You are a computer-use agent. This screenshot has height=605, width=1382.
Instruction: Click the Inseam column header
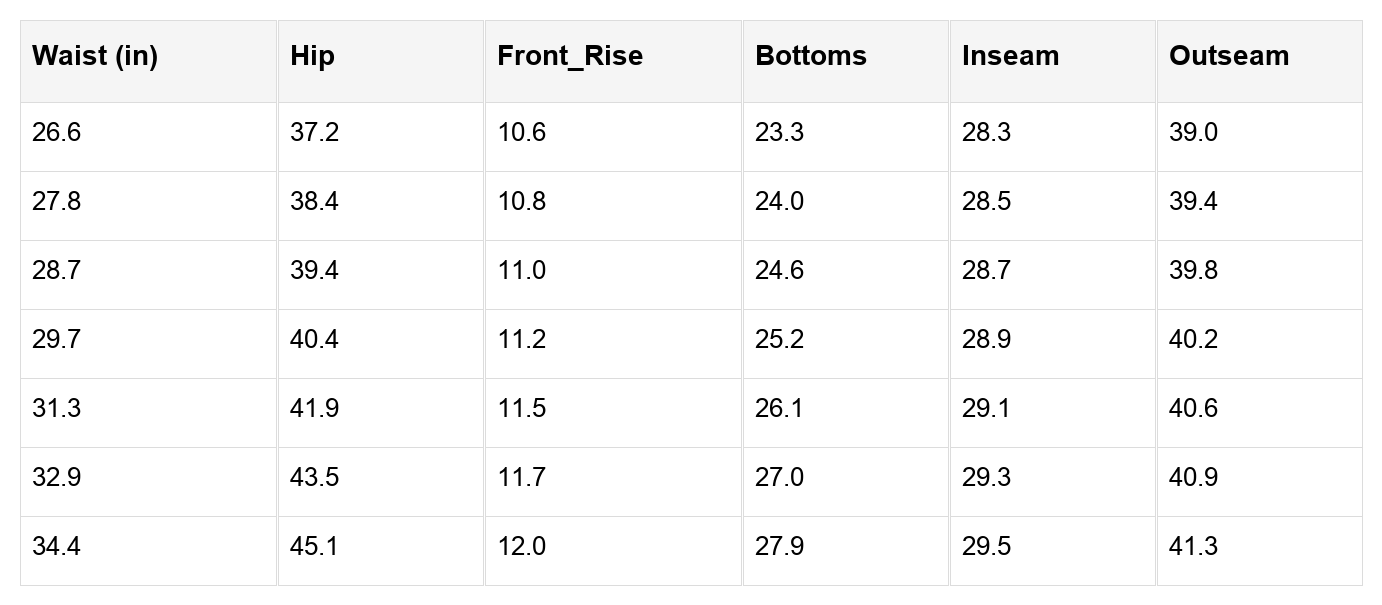pos(1010,56)
